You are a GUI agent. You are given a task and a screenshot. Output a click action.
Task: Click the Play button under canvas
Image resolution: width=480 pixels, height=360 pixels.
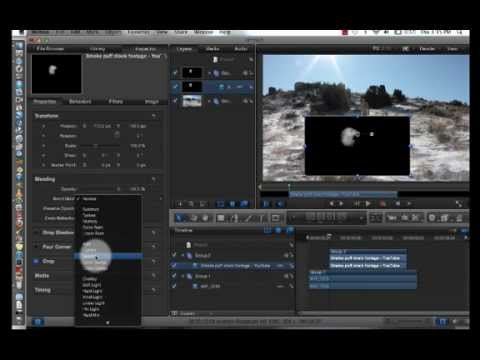click(368, 203)
